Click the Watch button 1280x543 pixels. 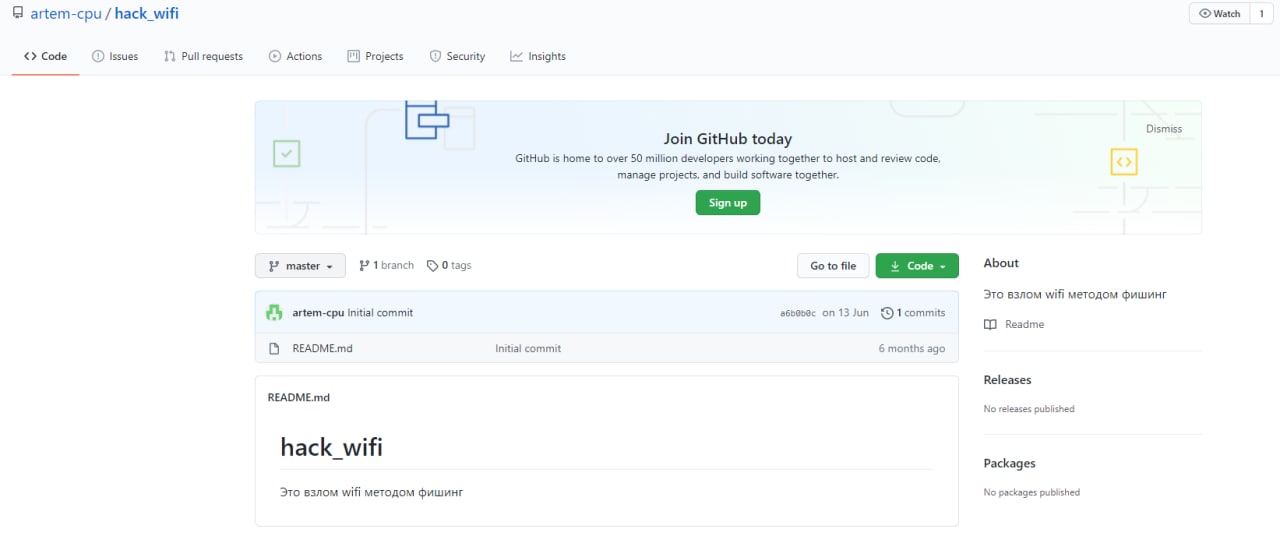1219,14
